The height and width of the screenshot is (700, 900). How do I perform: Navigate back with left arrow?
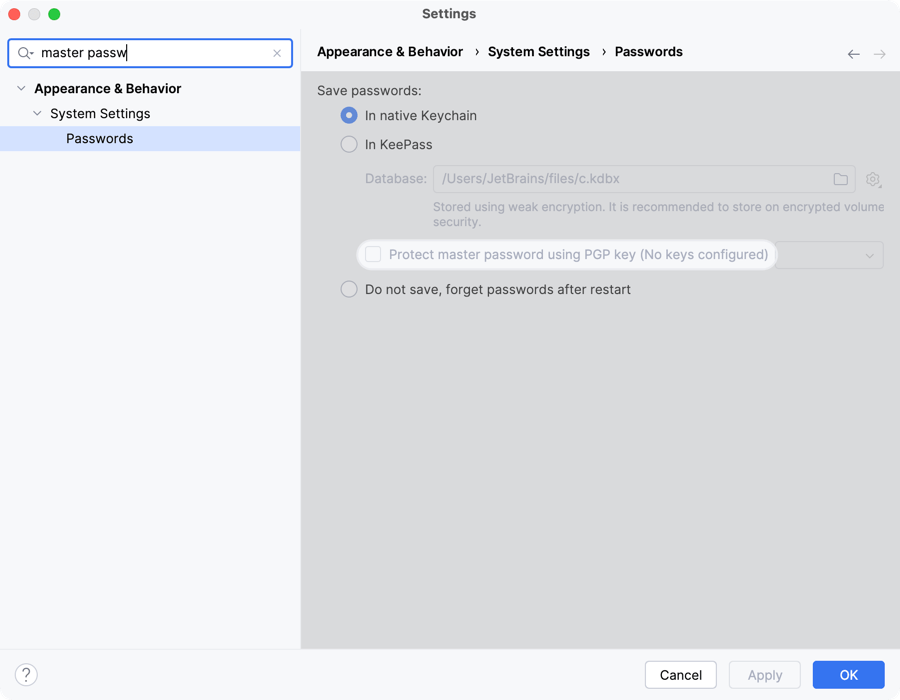coord(853,54)
